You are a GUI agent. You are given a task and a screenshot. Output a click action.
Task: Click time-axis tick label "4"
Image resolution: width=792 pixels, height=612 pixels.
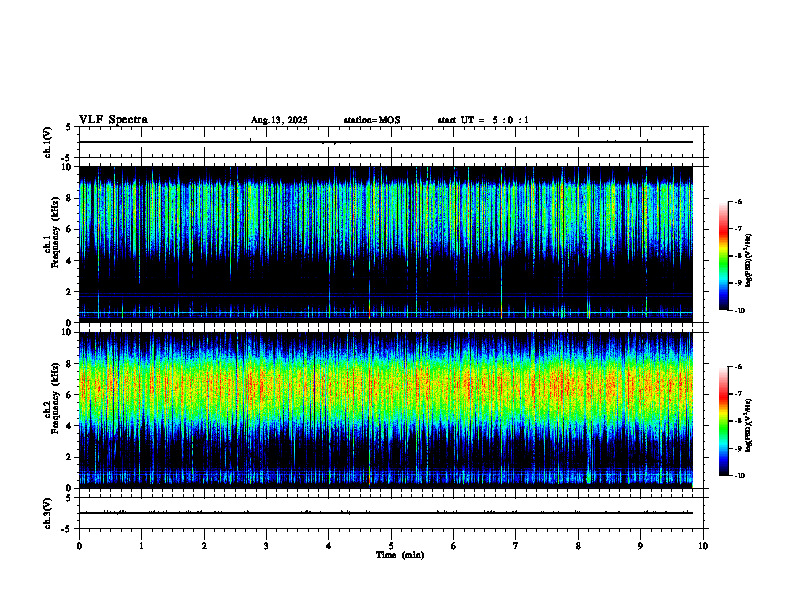(329, 546)
